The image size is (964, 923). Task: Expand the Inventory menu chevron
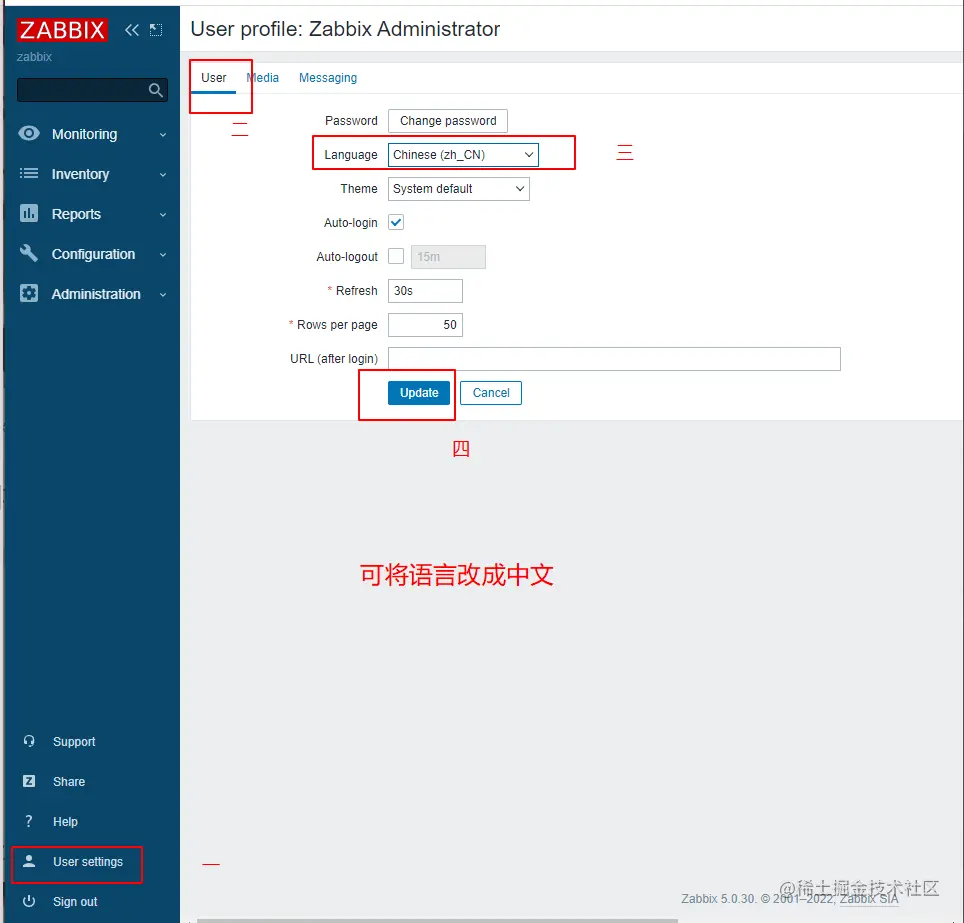coord(163,175)
